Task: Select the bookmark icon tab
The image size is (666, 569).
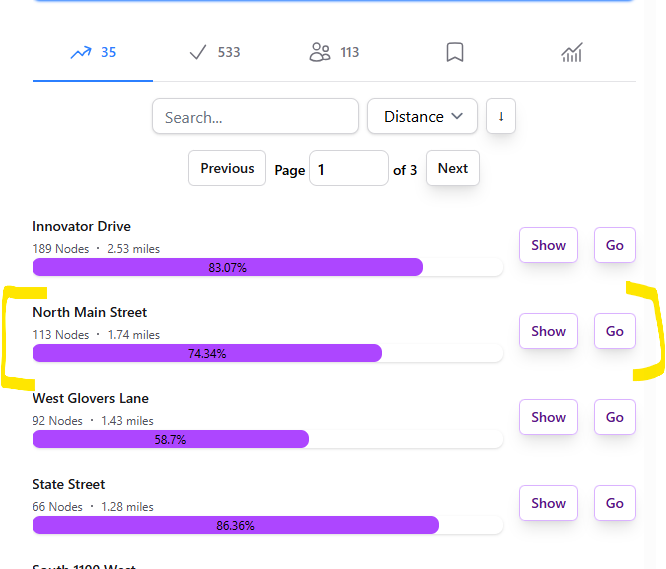Action: pos(455,53)
